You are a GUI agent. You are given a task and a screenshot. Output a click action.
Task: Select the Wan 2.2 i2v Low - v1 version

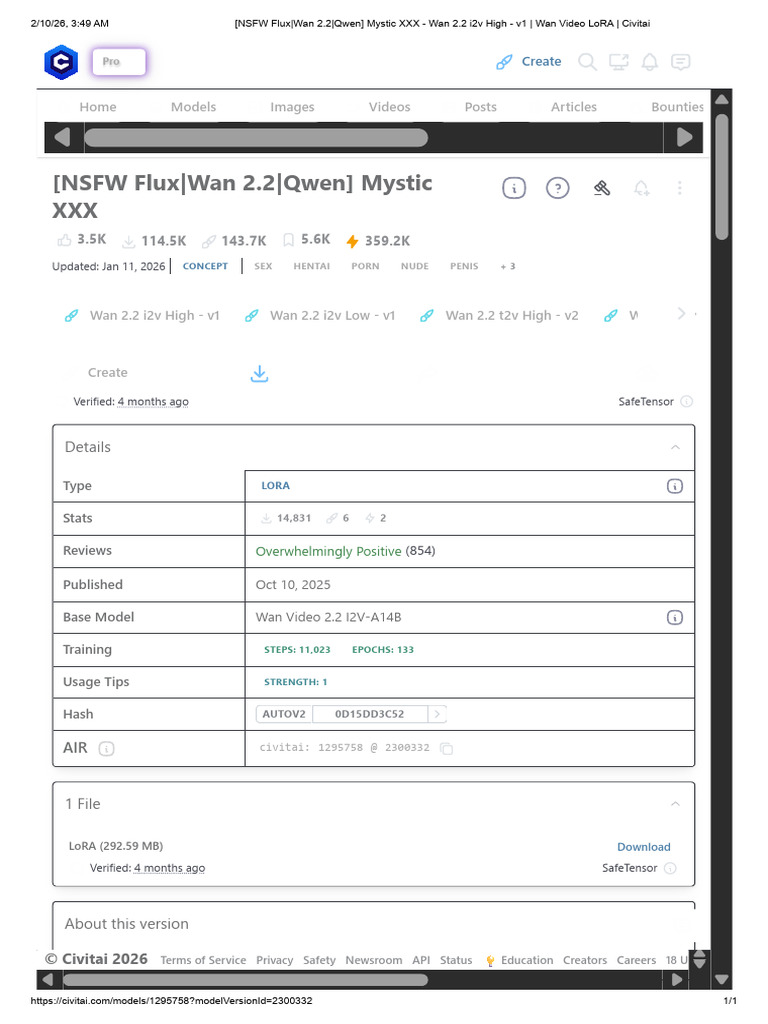coord(332,315)
